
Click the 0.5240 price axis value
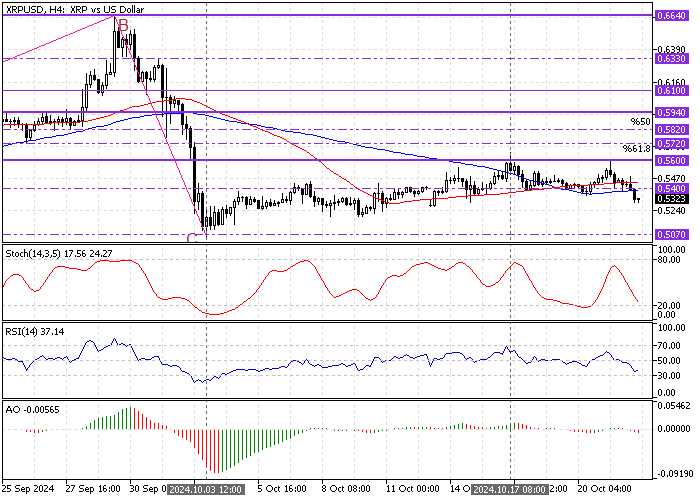point(673,211)
